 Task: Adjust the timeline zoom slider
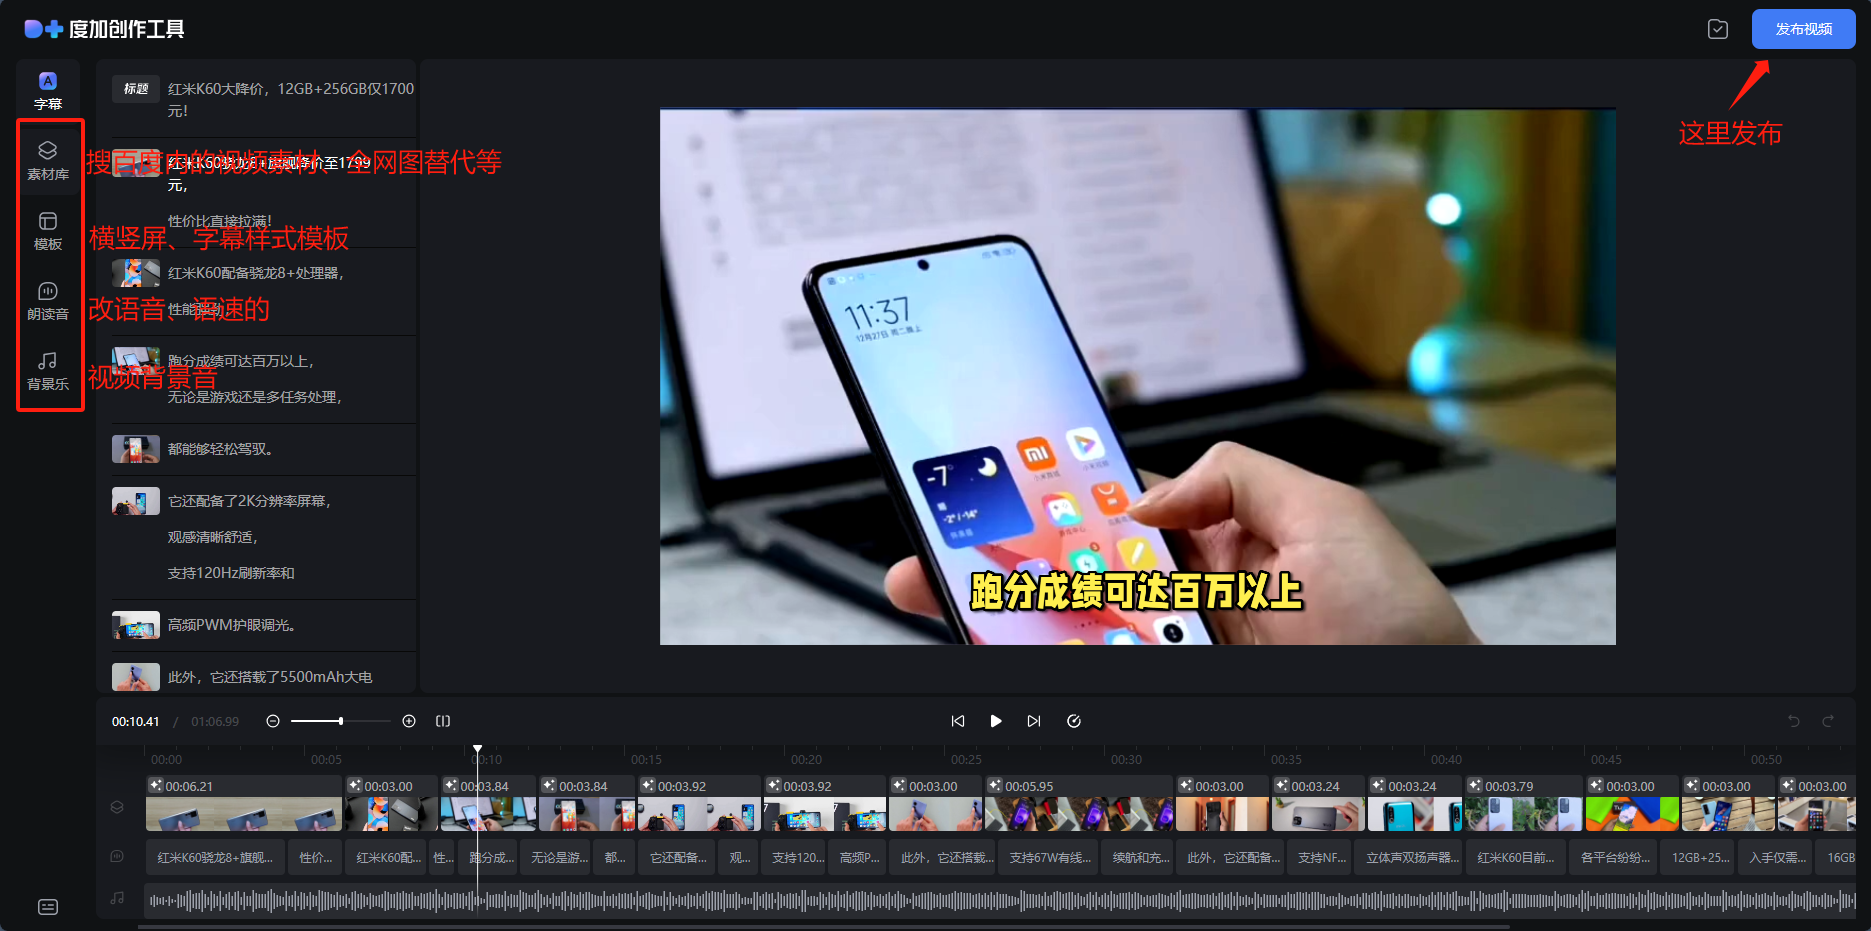[x=340, y=720]
